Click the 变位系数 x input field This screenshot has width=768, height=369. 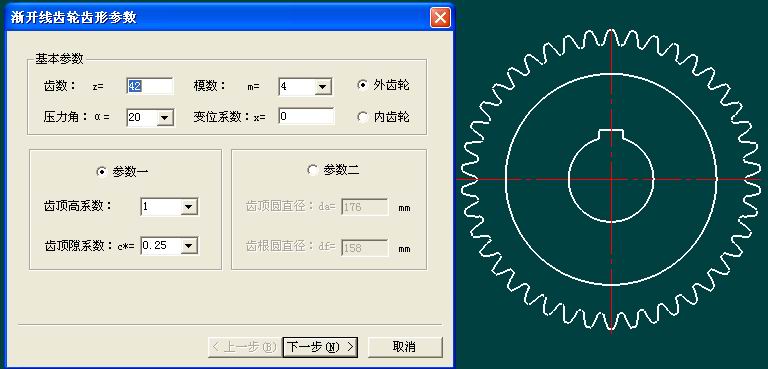(306, 116)
